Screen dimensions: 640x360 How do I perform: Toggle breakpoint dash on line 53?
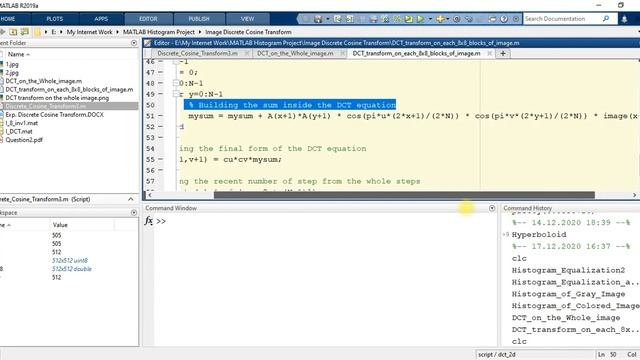[160, 138]
